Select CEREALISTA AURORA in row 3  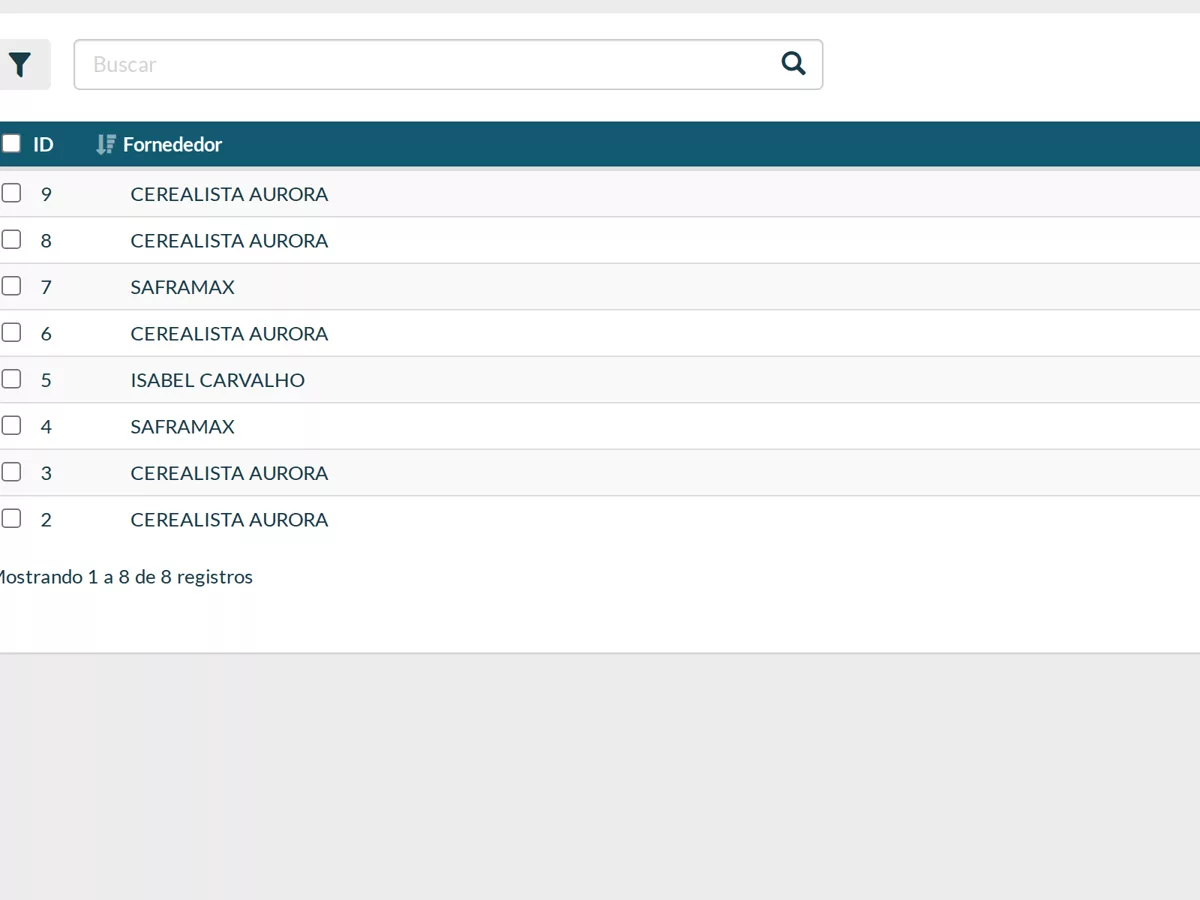pyautogui.click(x=229, y=473)
